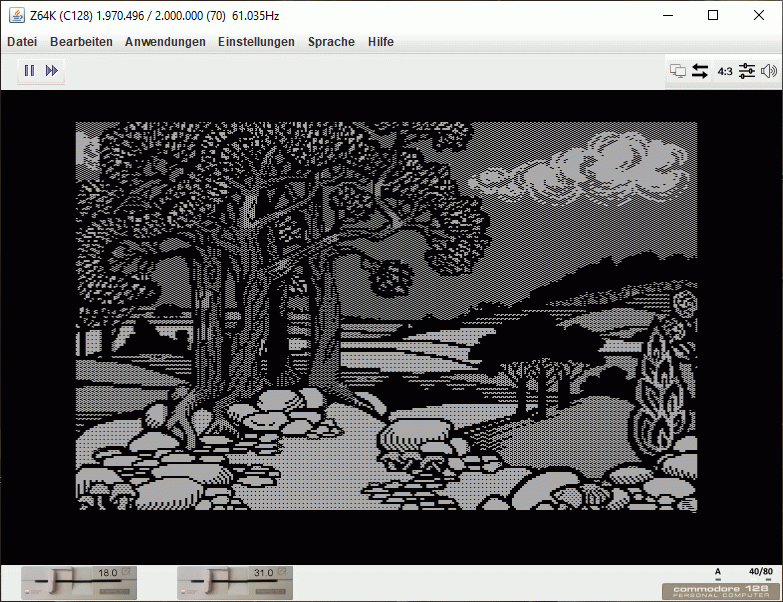The image size is (783, 602).
Task: Click the A indicator in the status bar
Action: click(x=718, y=572)
